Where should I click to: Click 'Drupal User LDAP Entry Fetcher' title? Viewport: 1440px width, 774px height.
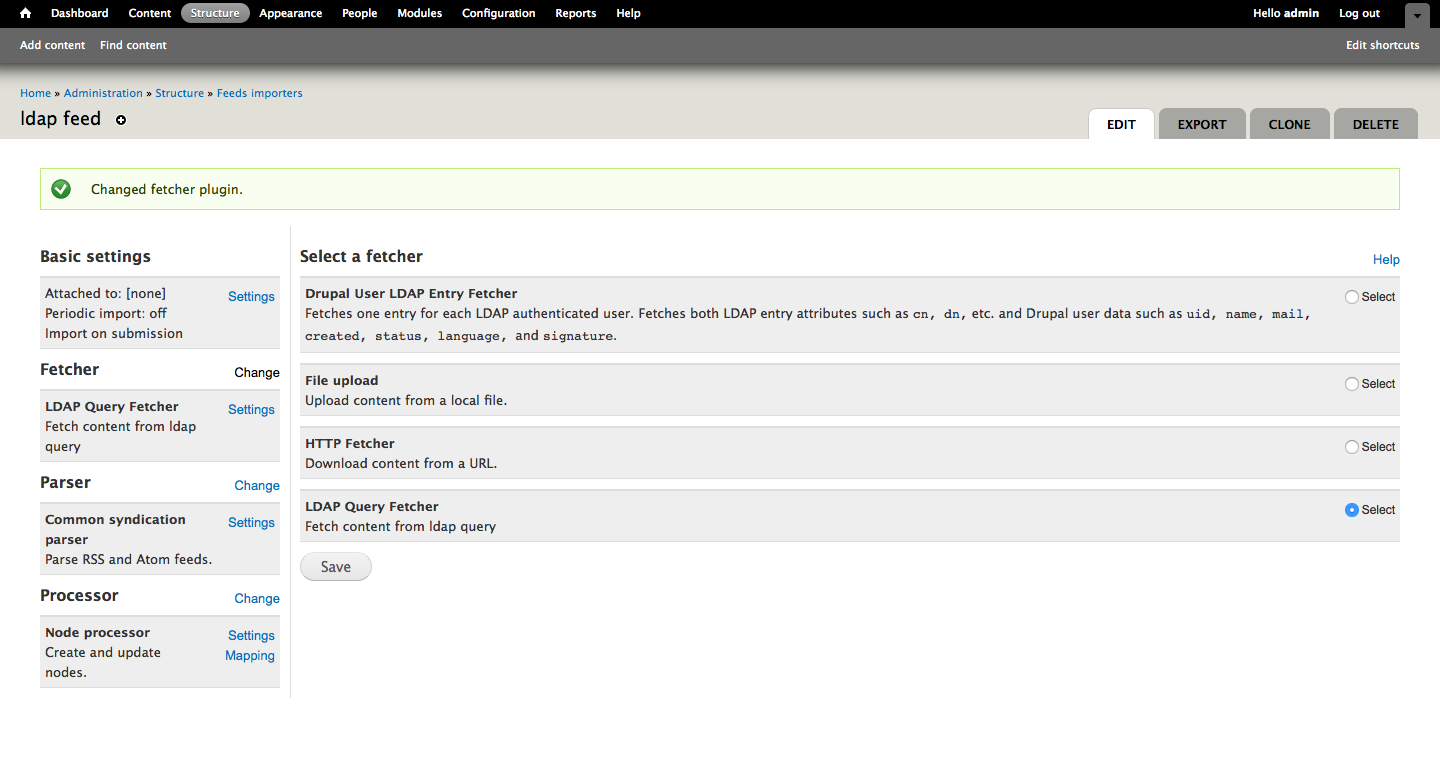[x=411, y=294]
